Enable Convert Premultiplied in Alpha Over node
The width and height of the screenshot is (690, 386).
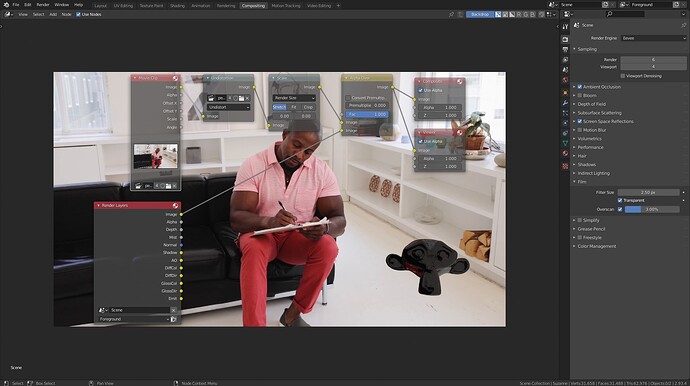348,98
